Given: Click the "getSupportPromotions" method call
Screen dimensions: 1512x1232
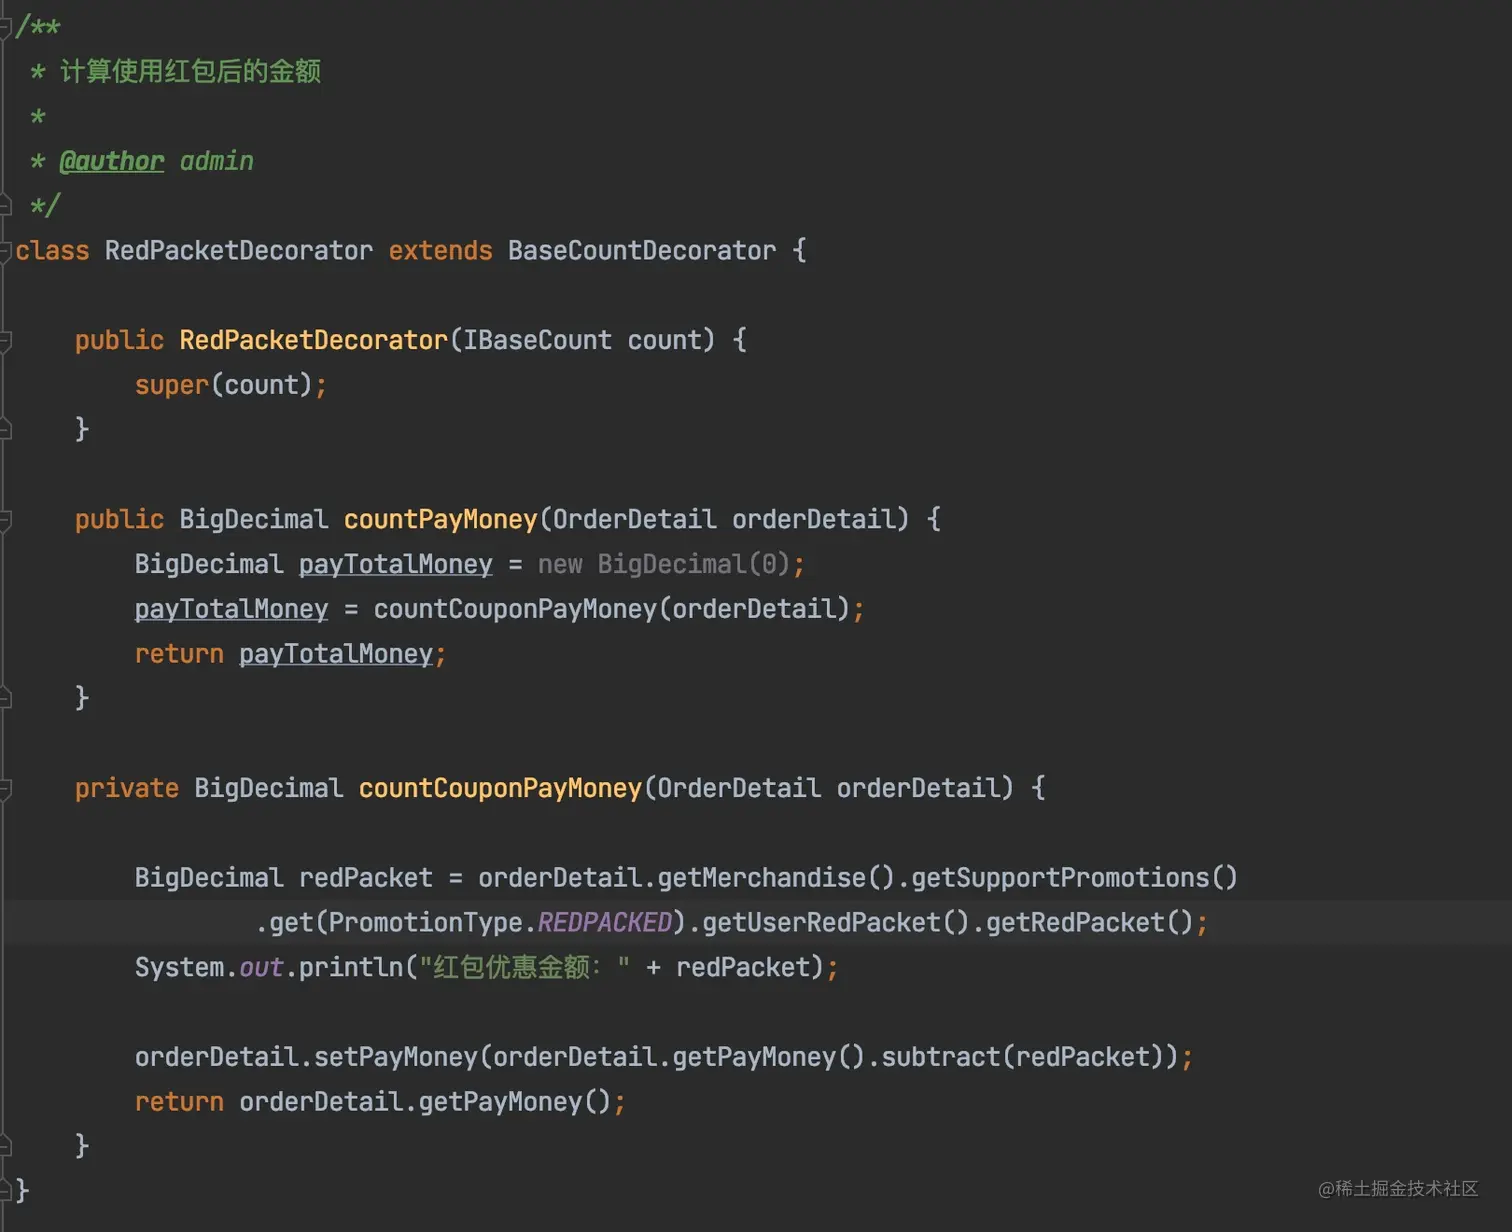Looking at the screenshot, I should tap(1061, 878).
